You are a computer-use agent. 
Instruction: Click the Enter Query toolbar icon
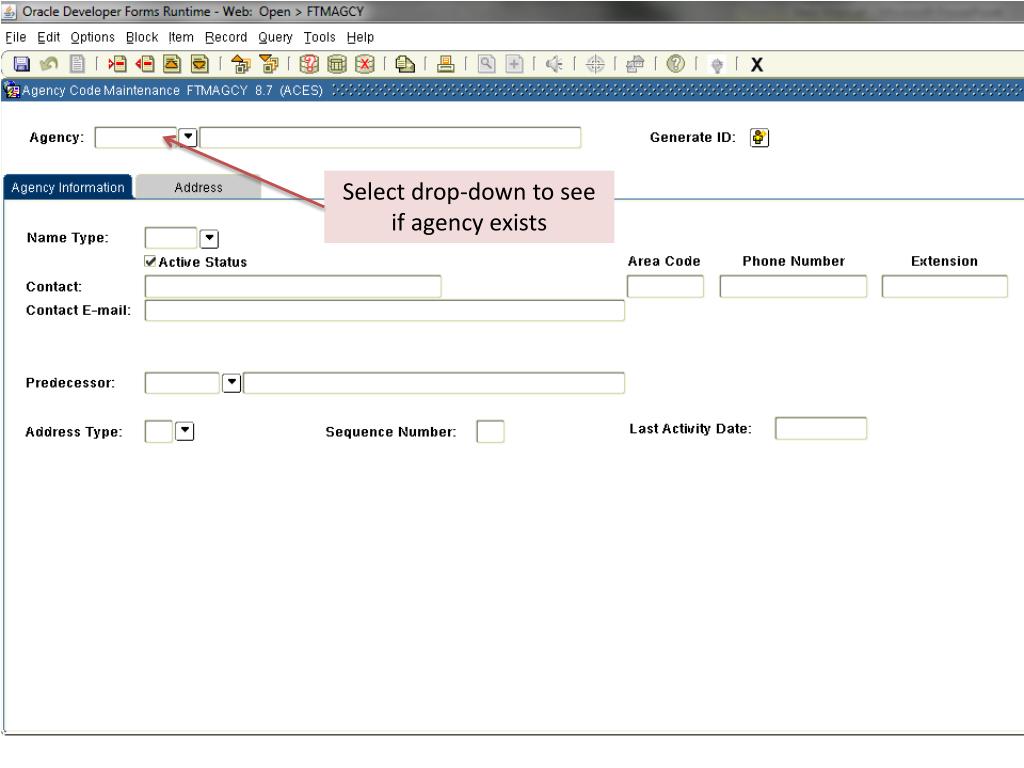tap(309, 64)
